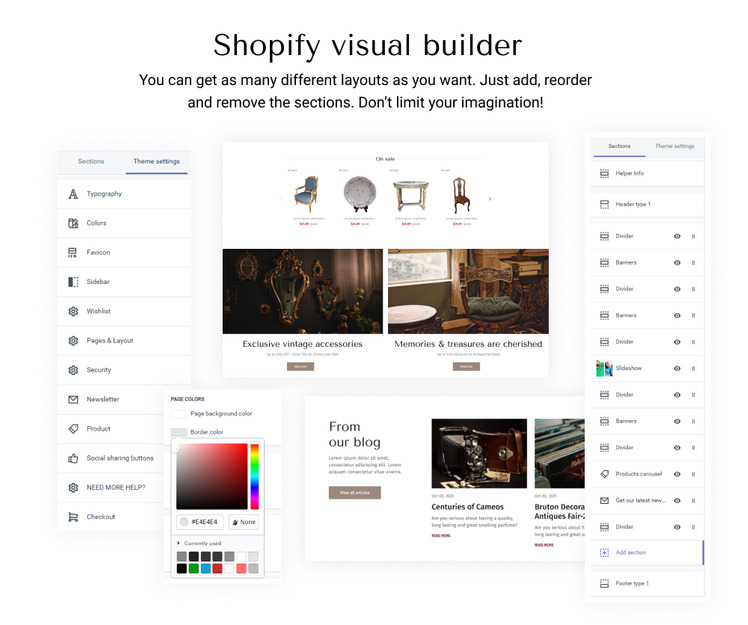Click Shop now under Exclusive vintage accessories
The image size is (748, 625).
[x=300, y=366]
